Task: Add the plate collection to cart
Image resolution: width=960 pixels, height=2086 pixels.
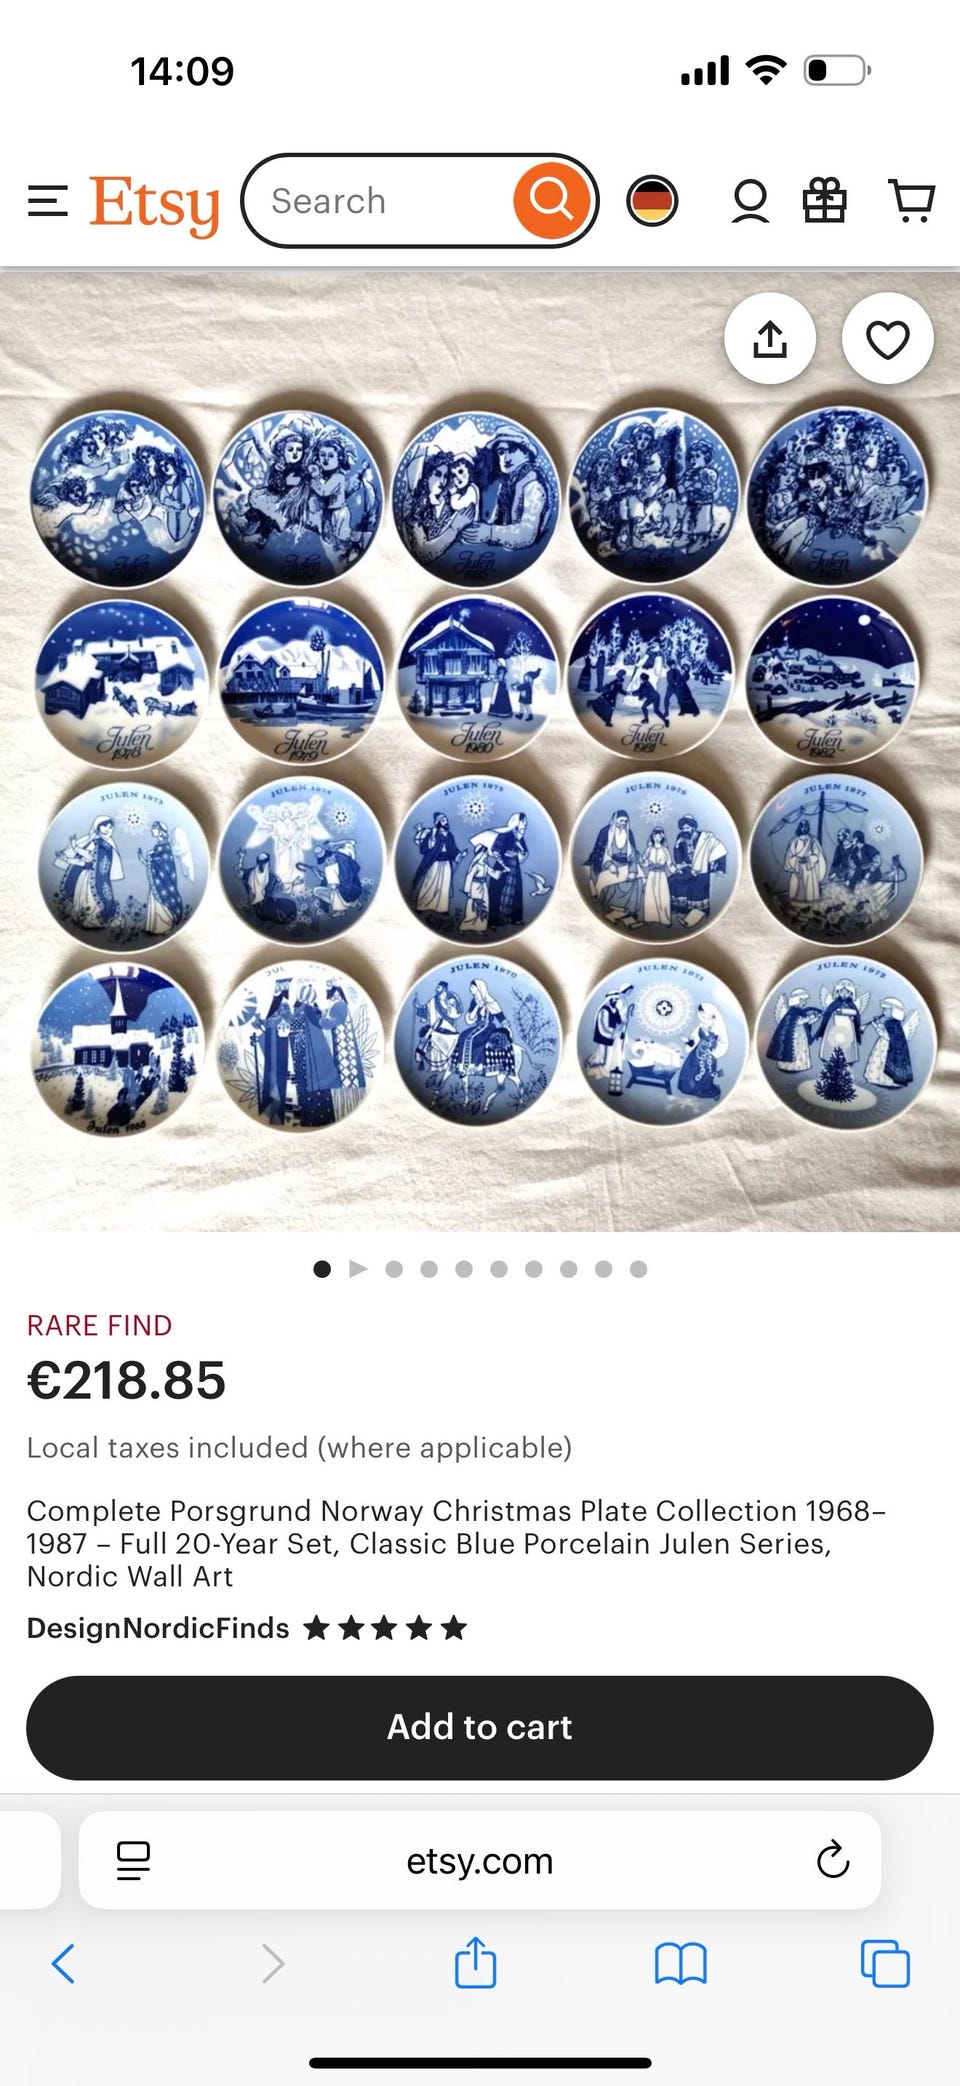Action: [480, 1727]
